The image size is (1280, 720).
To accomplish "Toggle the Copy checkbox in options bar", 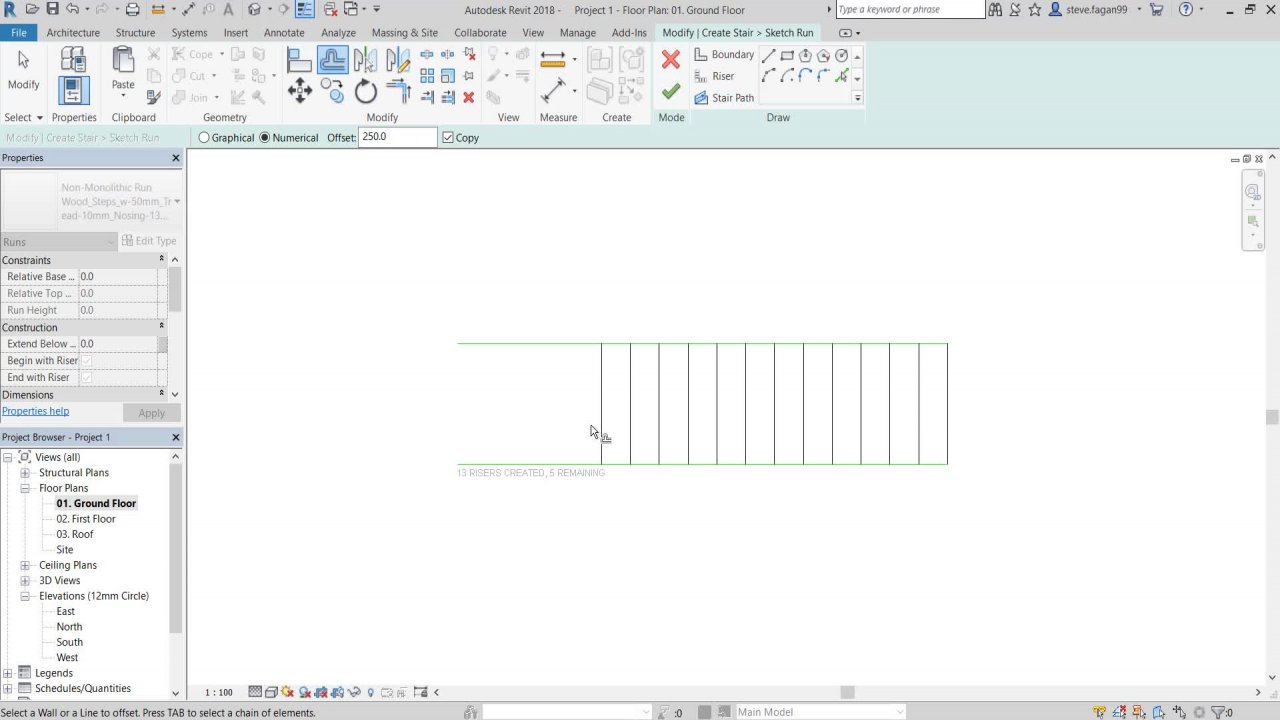I will pos(448,138).
